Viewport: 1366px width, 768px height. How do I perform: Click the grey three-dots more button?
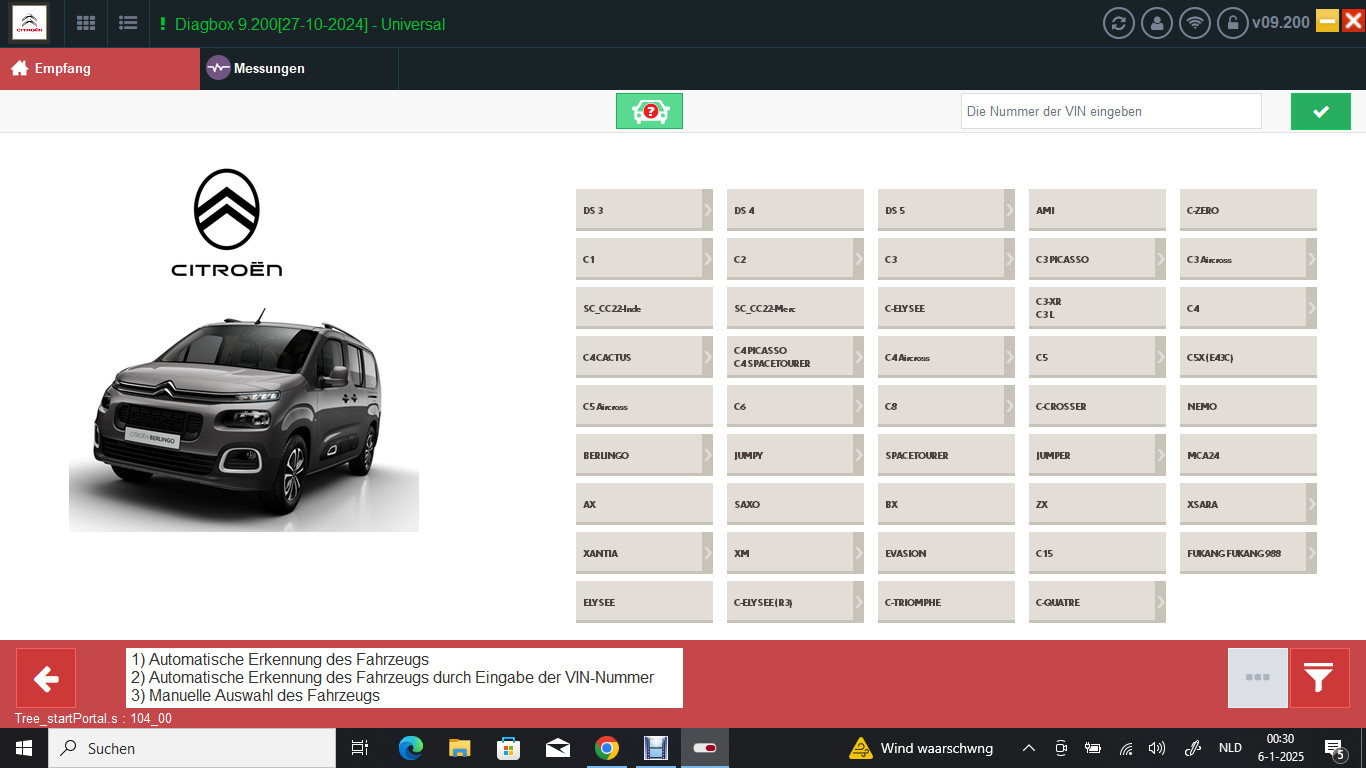coord(1258,678)
